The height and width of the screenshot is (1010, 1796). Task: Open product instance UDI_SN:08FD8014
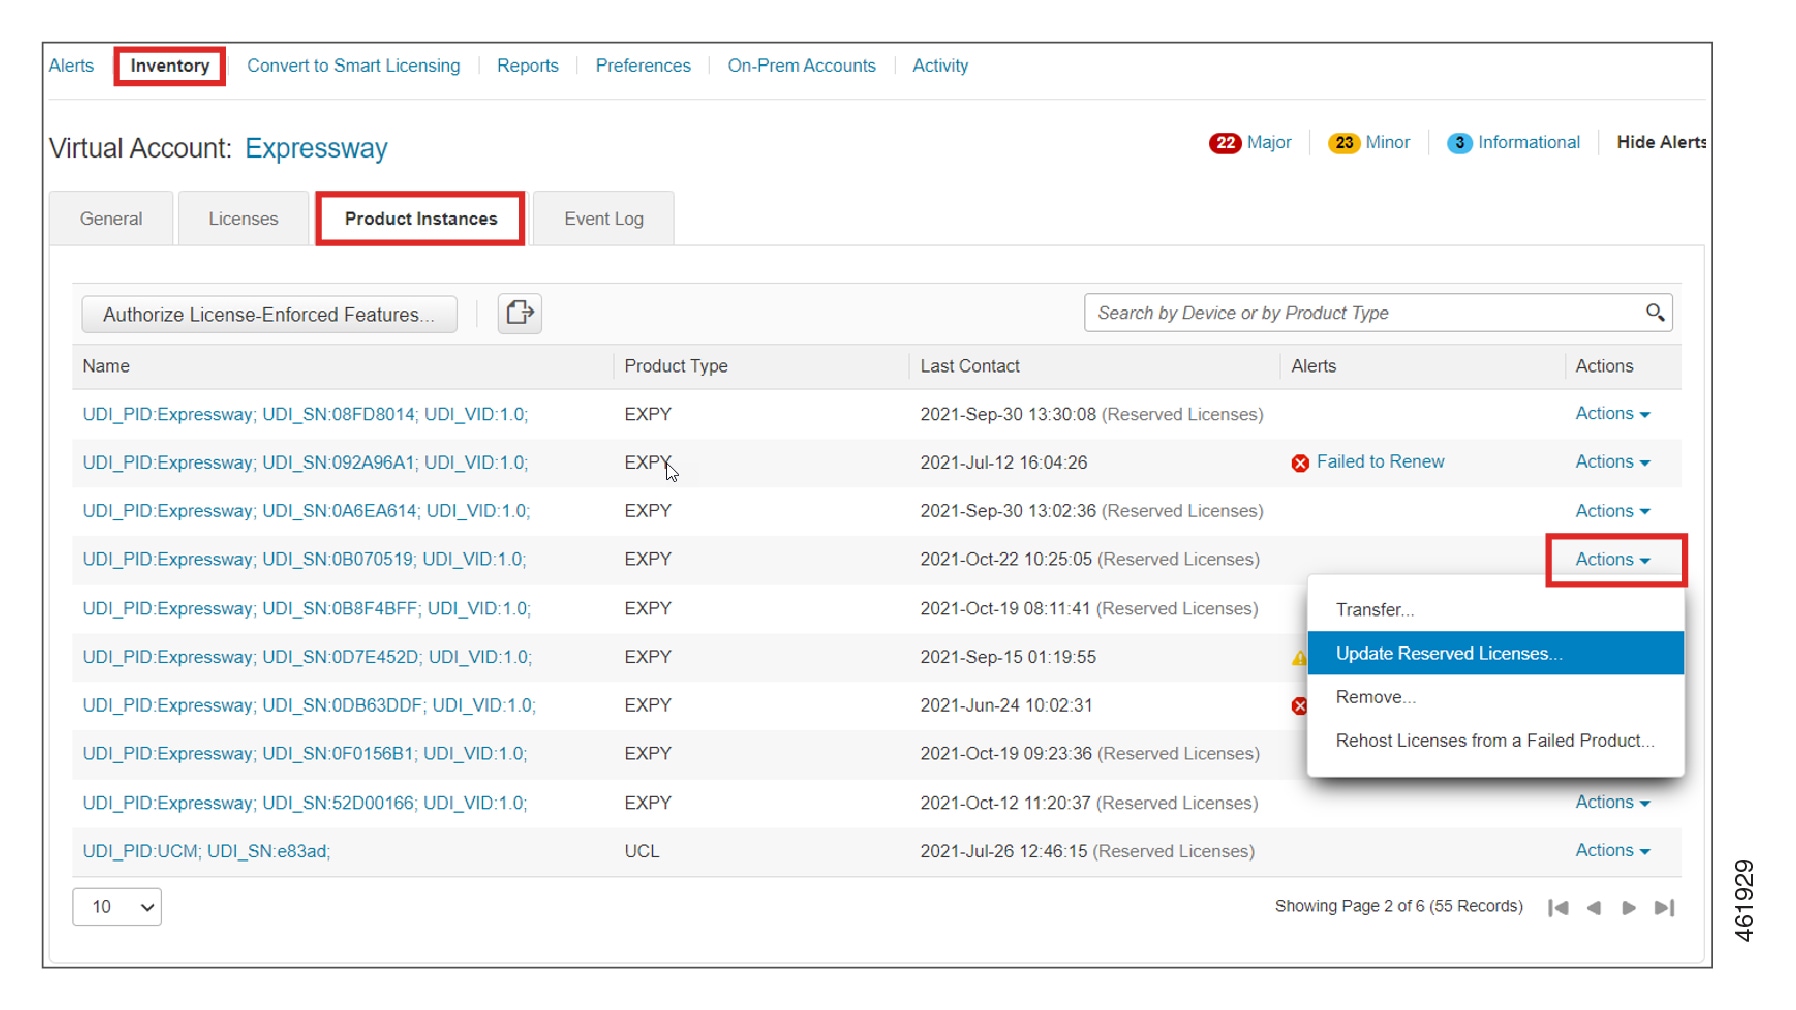[305, 414]
